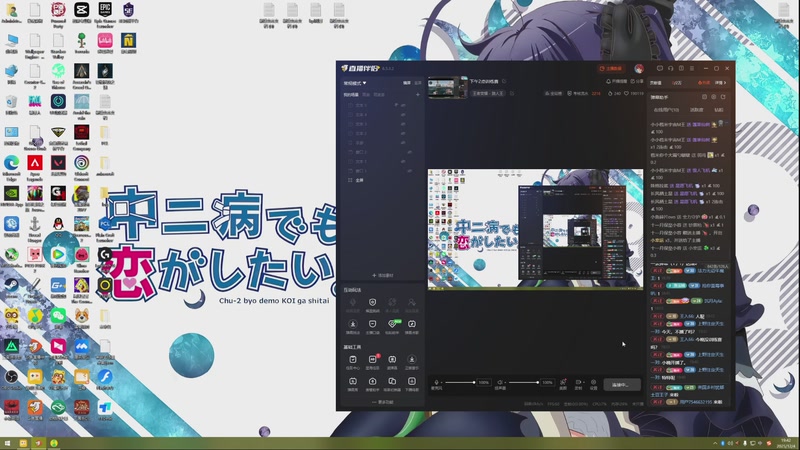The width and height of the screenshot is (800, 450).
Task: Open the orange 主播数据 button
Action: point(611,68)
